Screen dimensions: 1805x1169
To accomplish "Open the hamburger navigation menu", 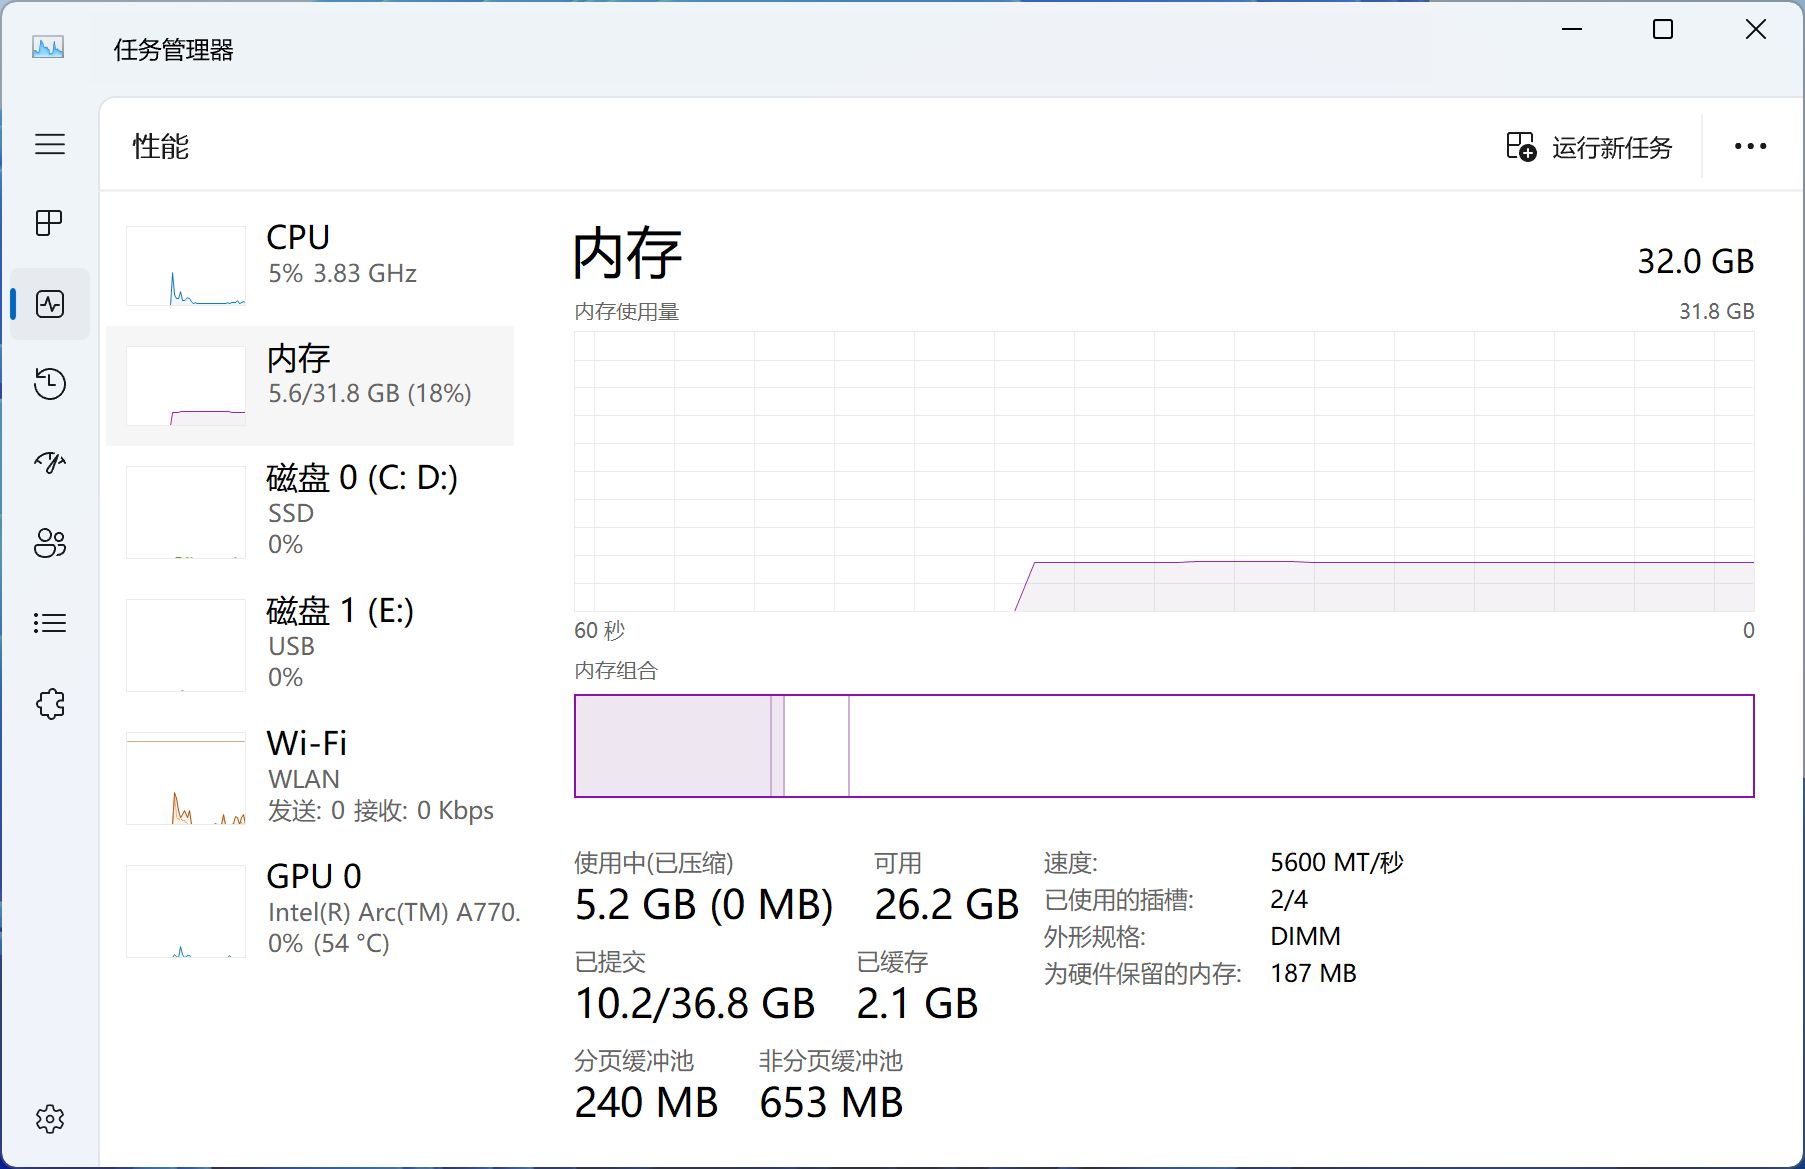I will [50, 144].
